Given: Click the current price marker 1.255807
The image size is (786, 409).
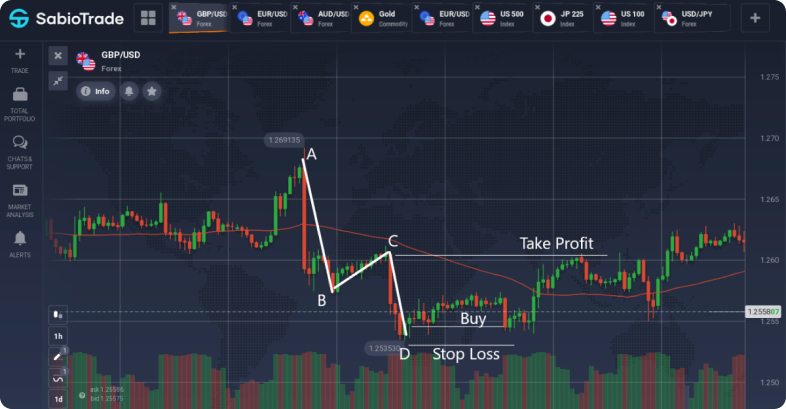Looking at the screenshot, I should pyautogui.click(x=763, y=312).
